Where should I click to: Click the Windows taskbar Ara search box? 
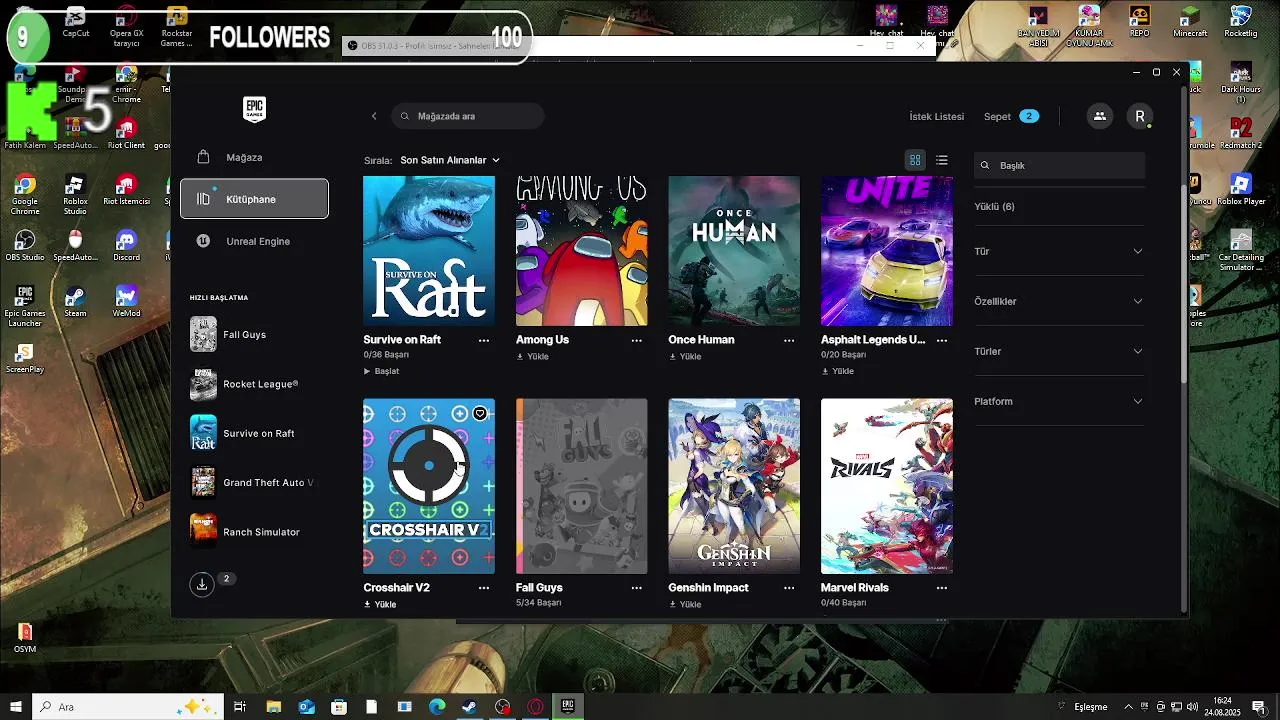tap(130, 706)
